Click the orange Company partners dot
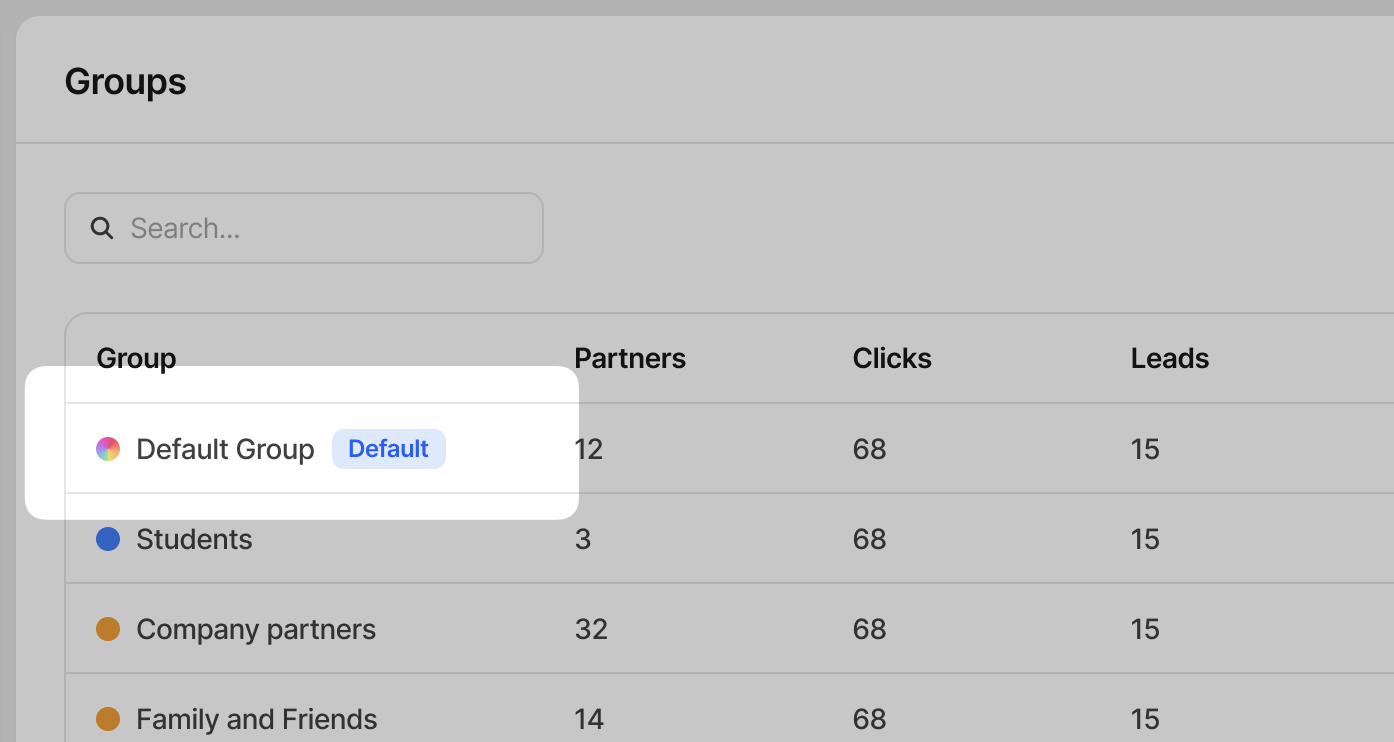 (108, 629)
